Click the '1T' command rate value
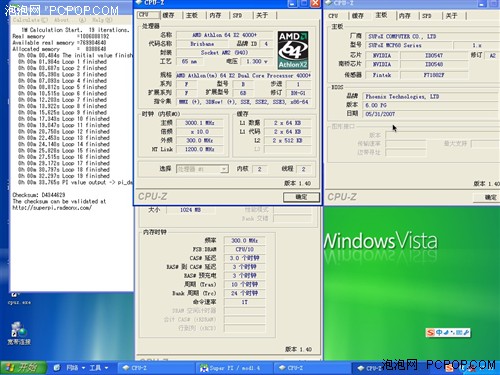This screenshot has width=500, height=375. click(x=245, y=302)
